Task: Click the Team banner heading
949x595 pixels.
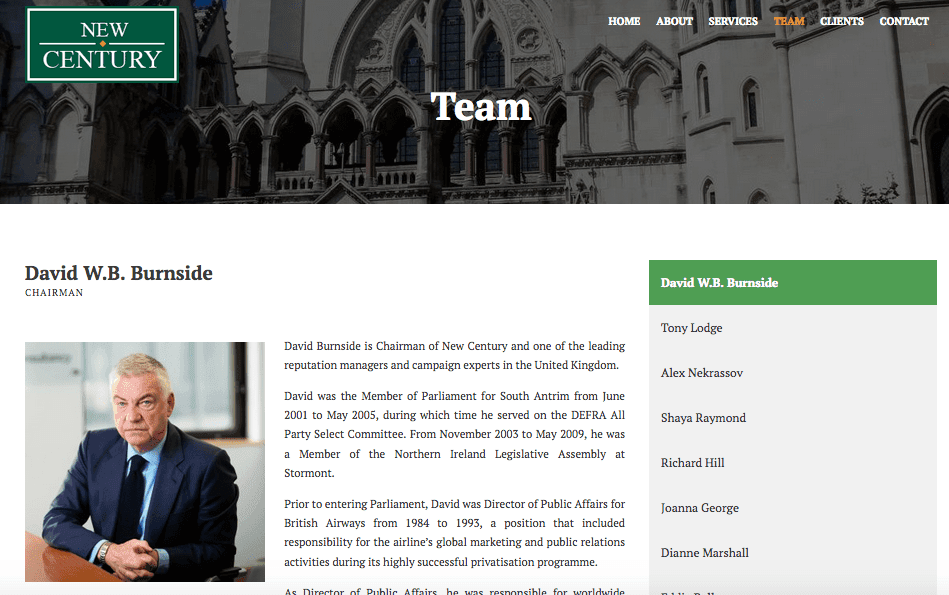Action: (481, 106)
